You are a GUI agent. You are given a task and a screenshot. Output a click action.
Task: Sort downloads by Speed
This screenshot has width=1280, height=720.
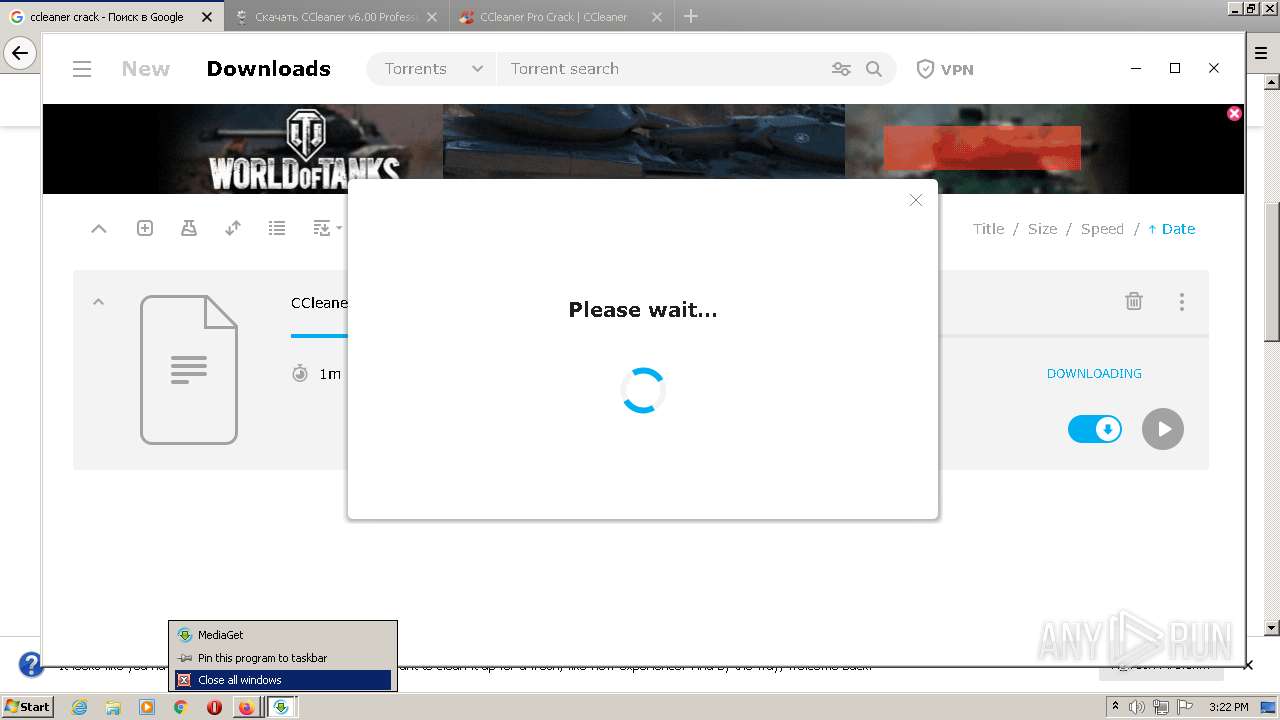pyautogui.click(x=1102, y=229)
